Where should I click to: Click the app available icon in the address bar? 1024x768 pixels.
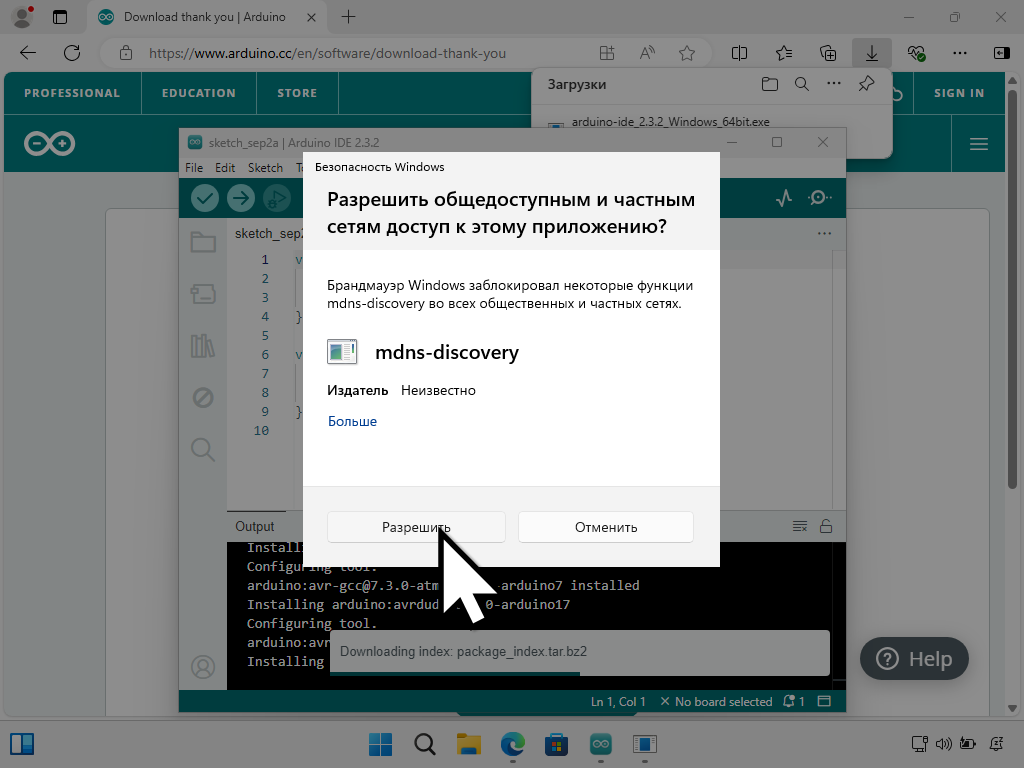pos(607,53)
